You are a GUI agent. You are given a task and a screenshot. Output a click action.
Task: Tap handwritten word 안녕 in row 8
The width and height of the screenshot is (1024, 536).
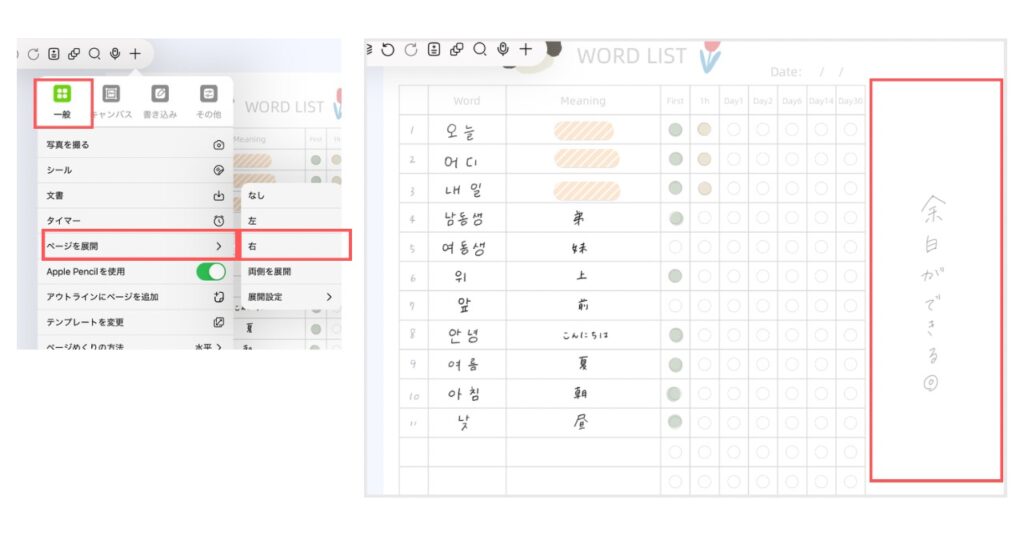pyautogui.click(x=464, y=336)
